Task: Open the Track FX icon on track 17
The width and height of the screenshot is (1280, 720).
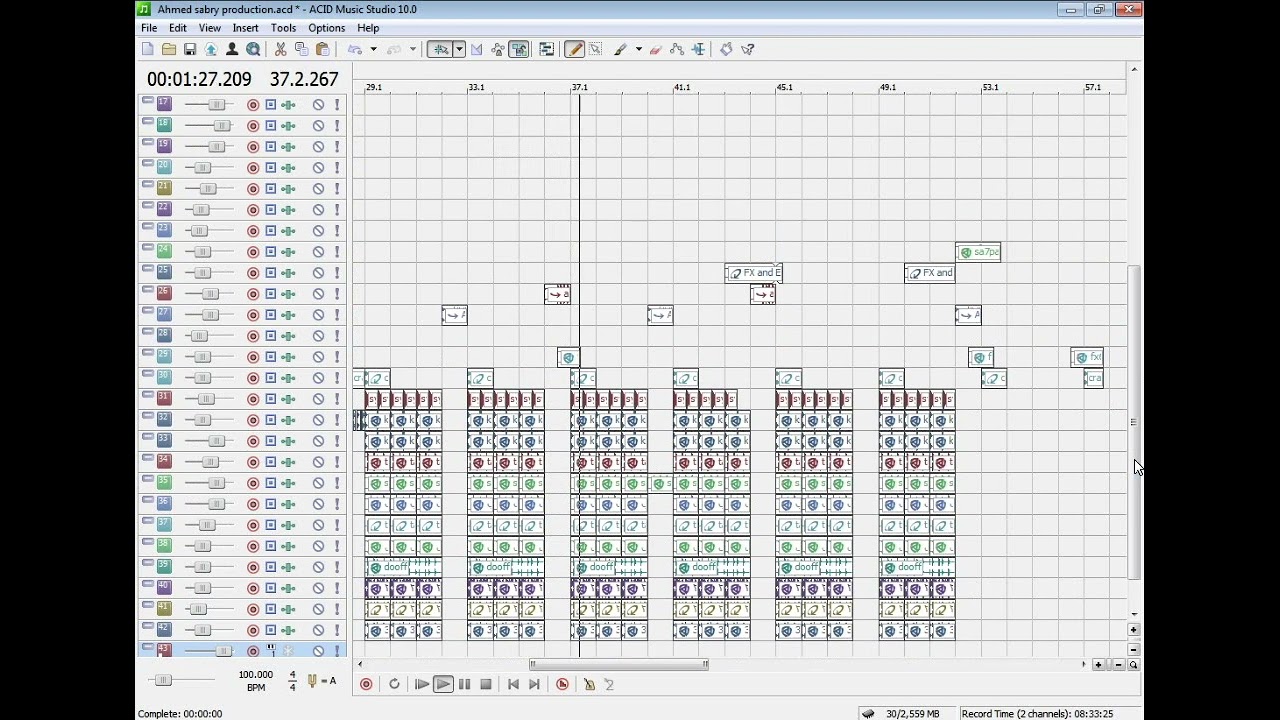Action: tap(288, 105)
